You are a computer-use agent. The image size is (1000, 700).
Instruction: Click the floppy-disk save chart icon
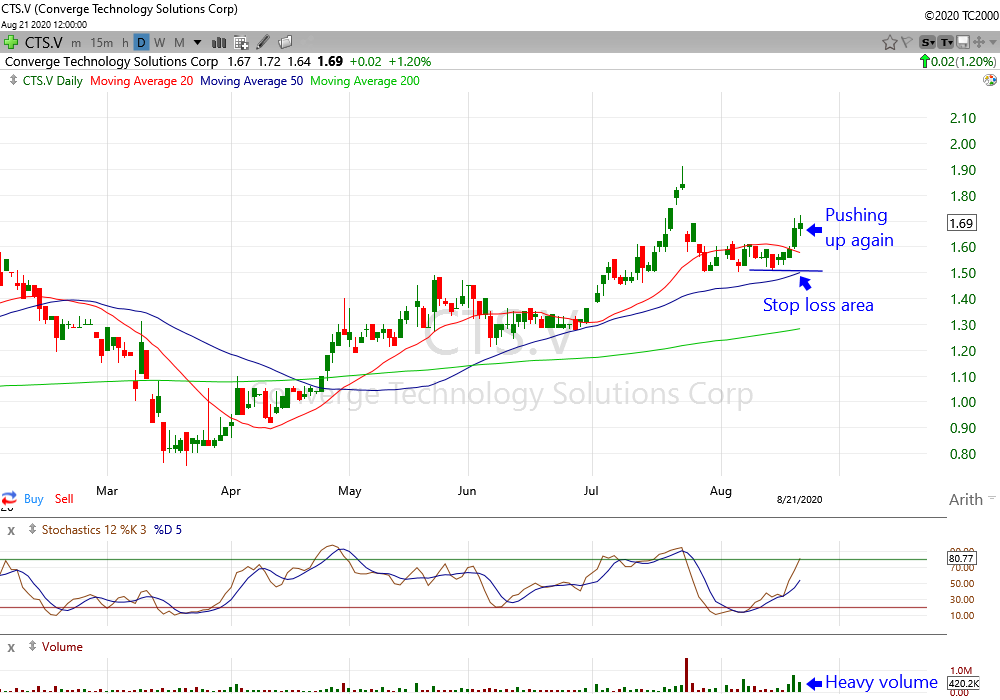[963, 43]
